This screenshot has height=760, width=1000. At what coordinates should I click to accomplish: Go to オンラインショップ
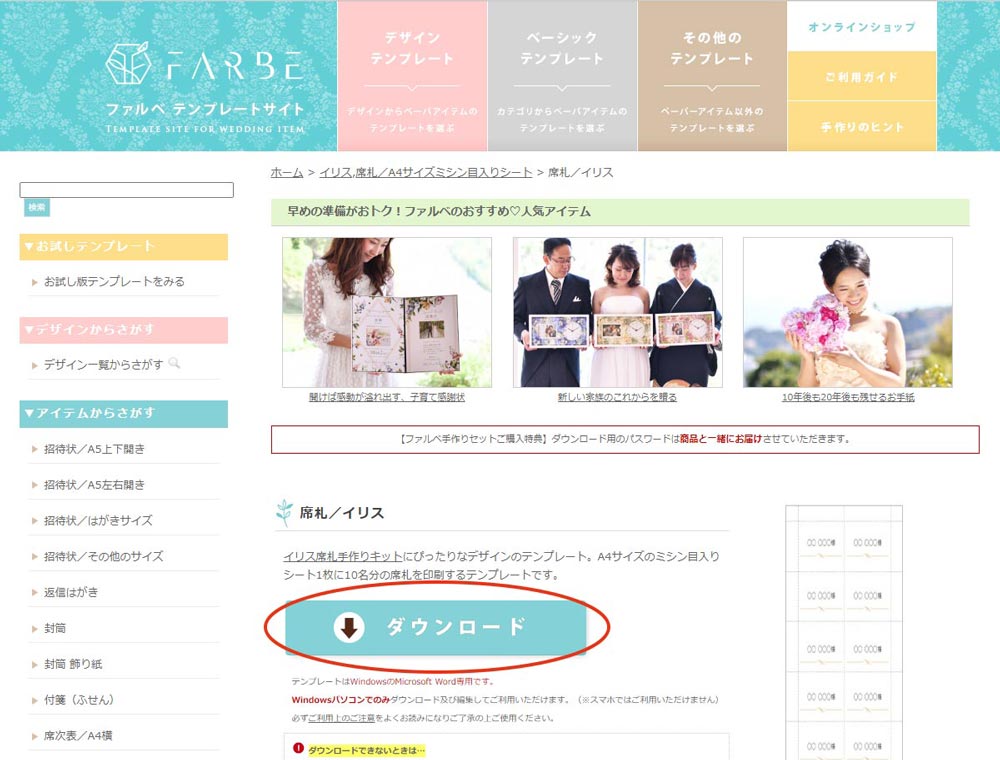[x=861, y=27]
